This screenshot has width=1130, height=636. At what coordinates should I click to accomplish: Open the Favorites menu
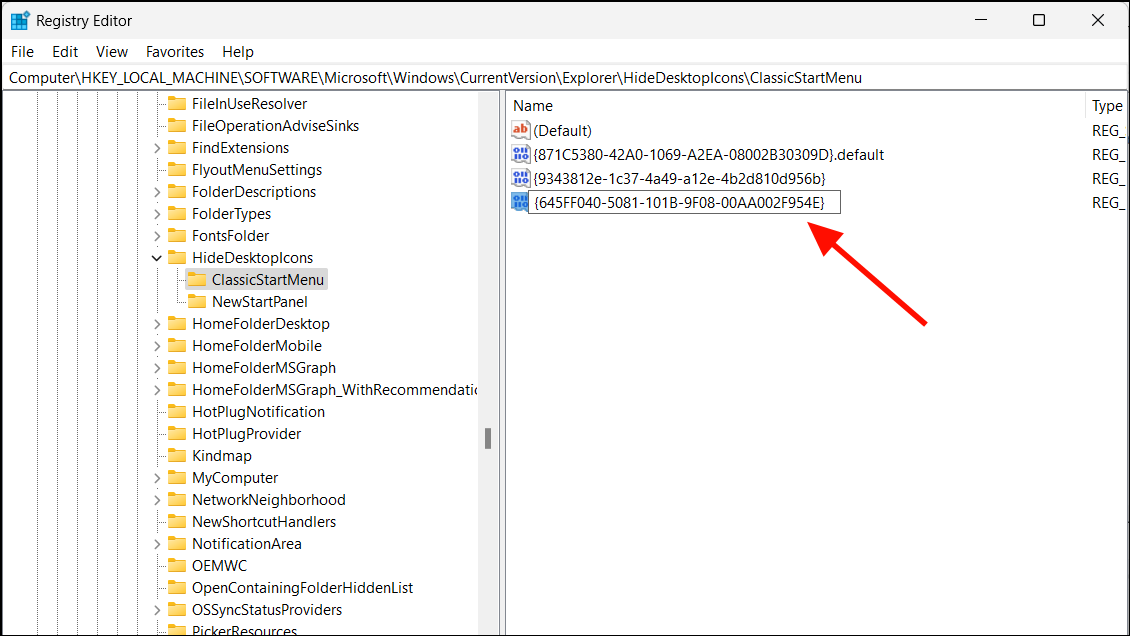174,52
